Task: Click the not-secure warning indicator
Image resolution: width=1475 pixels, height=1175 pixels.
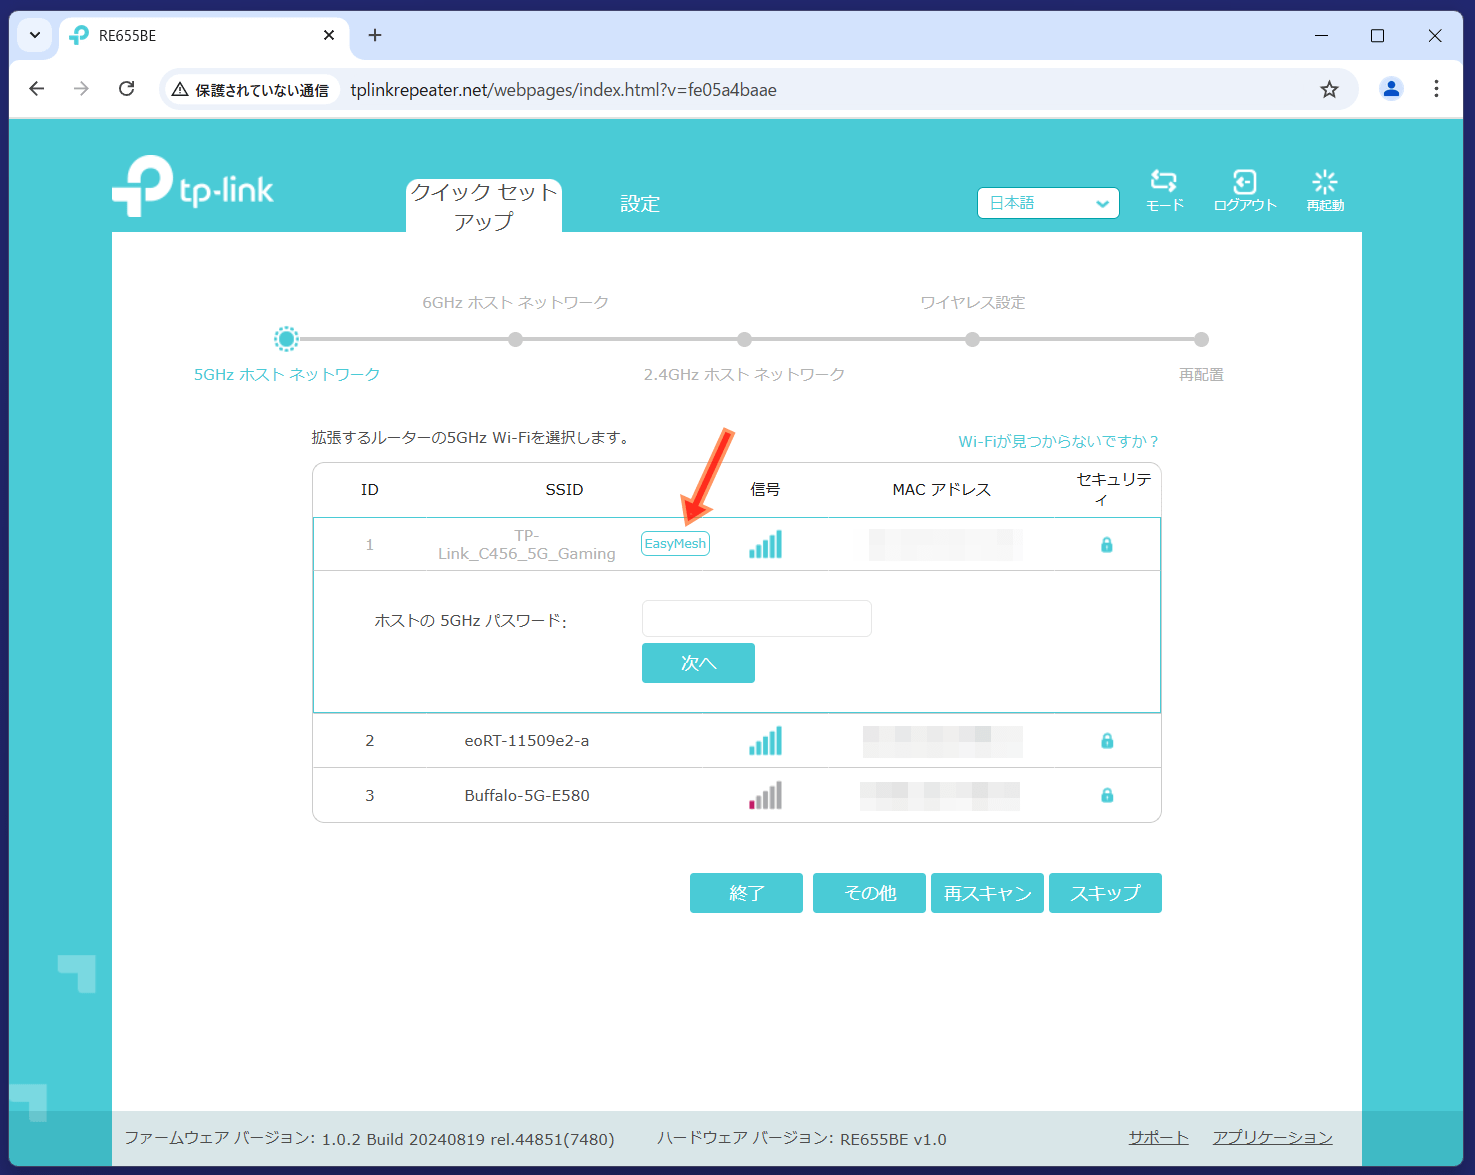Action: (251, 90)
